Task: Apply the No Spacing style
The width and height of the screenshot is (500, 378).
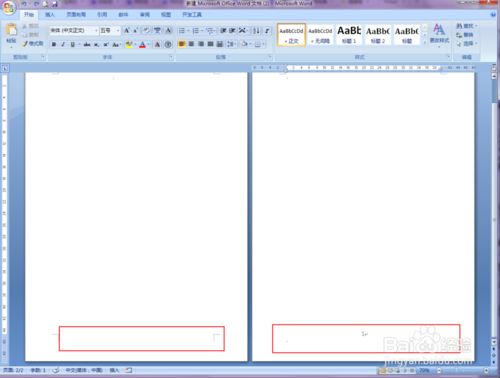Action: 320,35
